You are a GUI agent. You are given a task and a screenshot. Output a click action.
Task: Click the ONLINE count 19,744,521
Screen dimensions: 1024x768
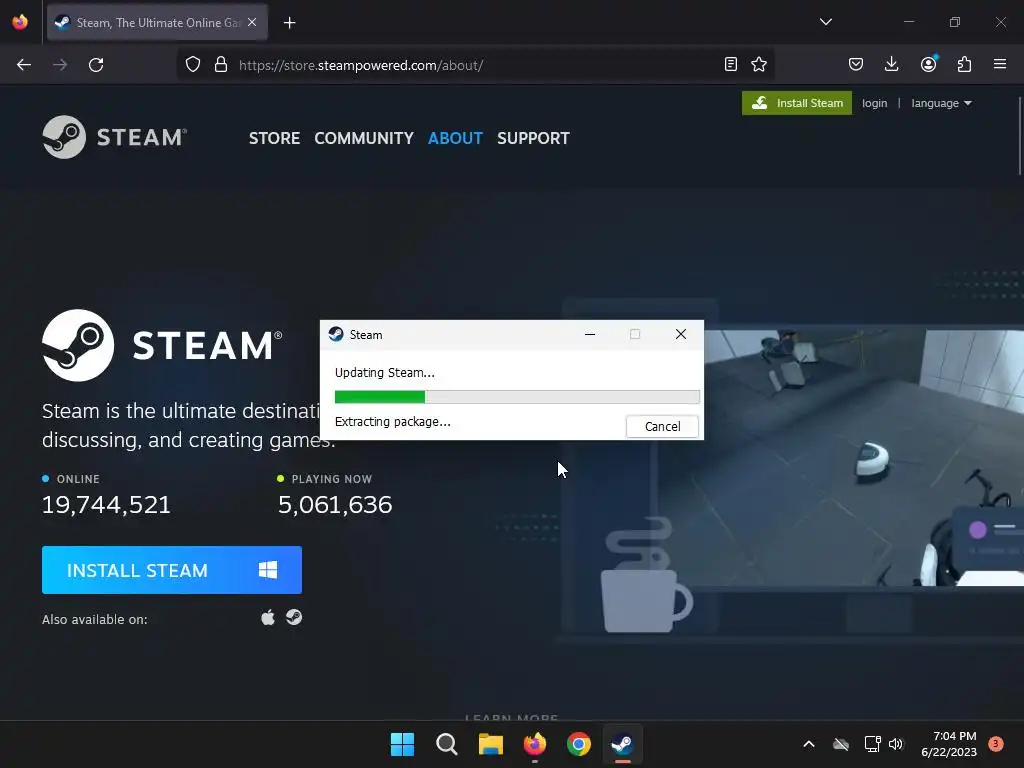[x=106, y=505]
